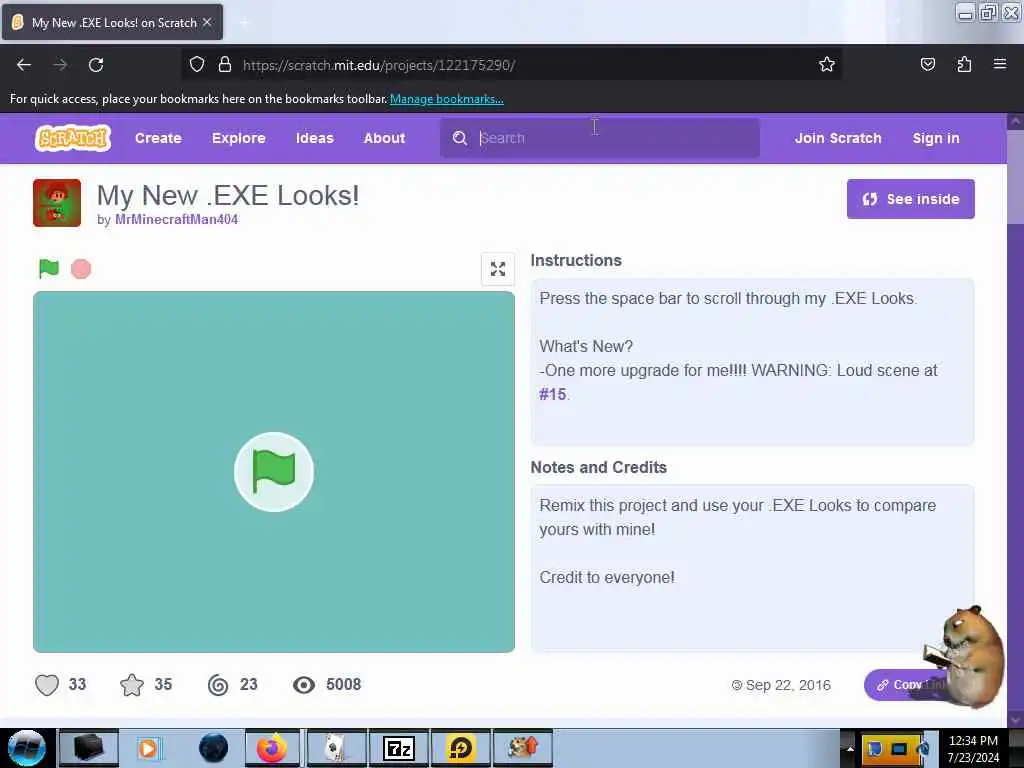The image size is (1024, 768).
Task: Open the yellow circular-arrow taskbar icon
Action: [460, 748]
